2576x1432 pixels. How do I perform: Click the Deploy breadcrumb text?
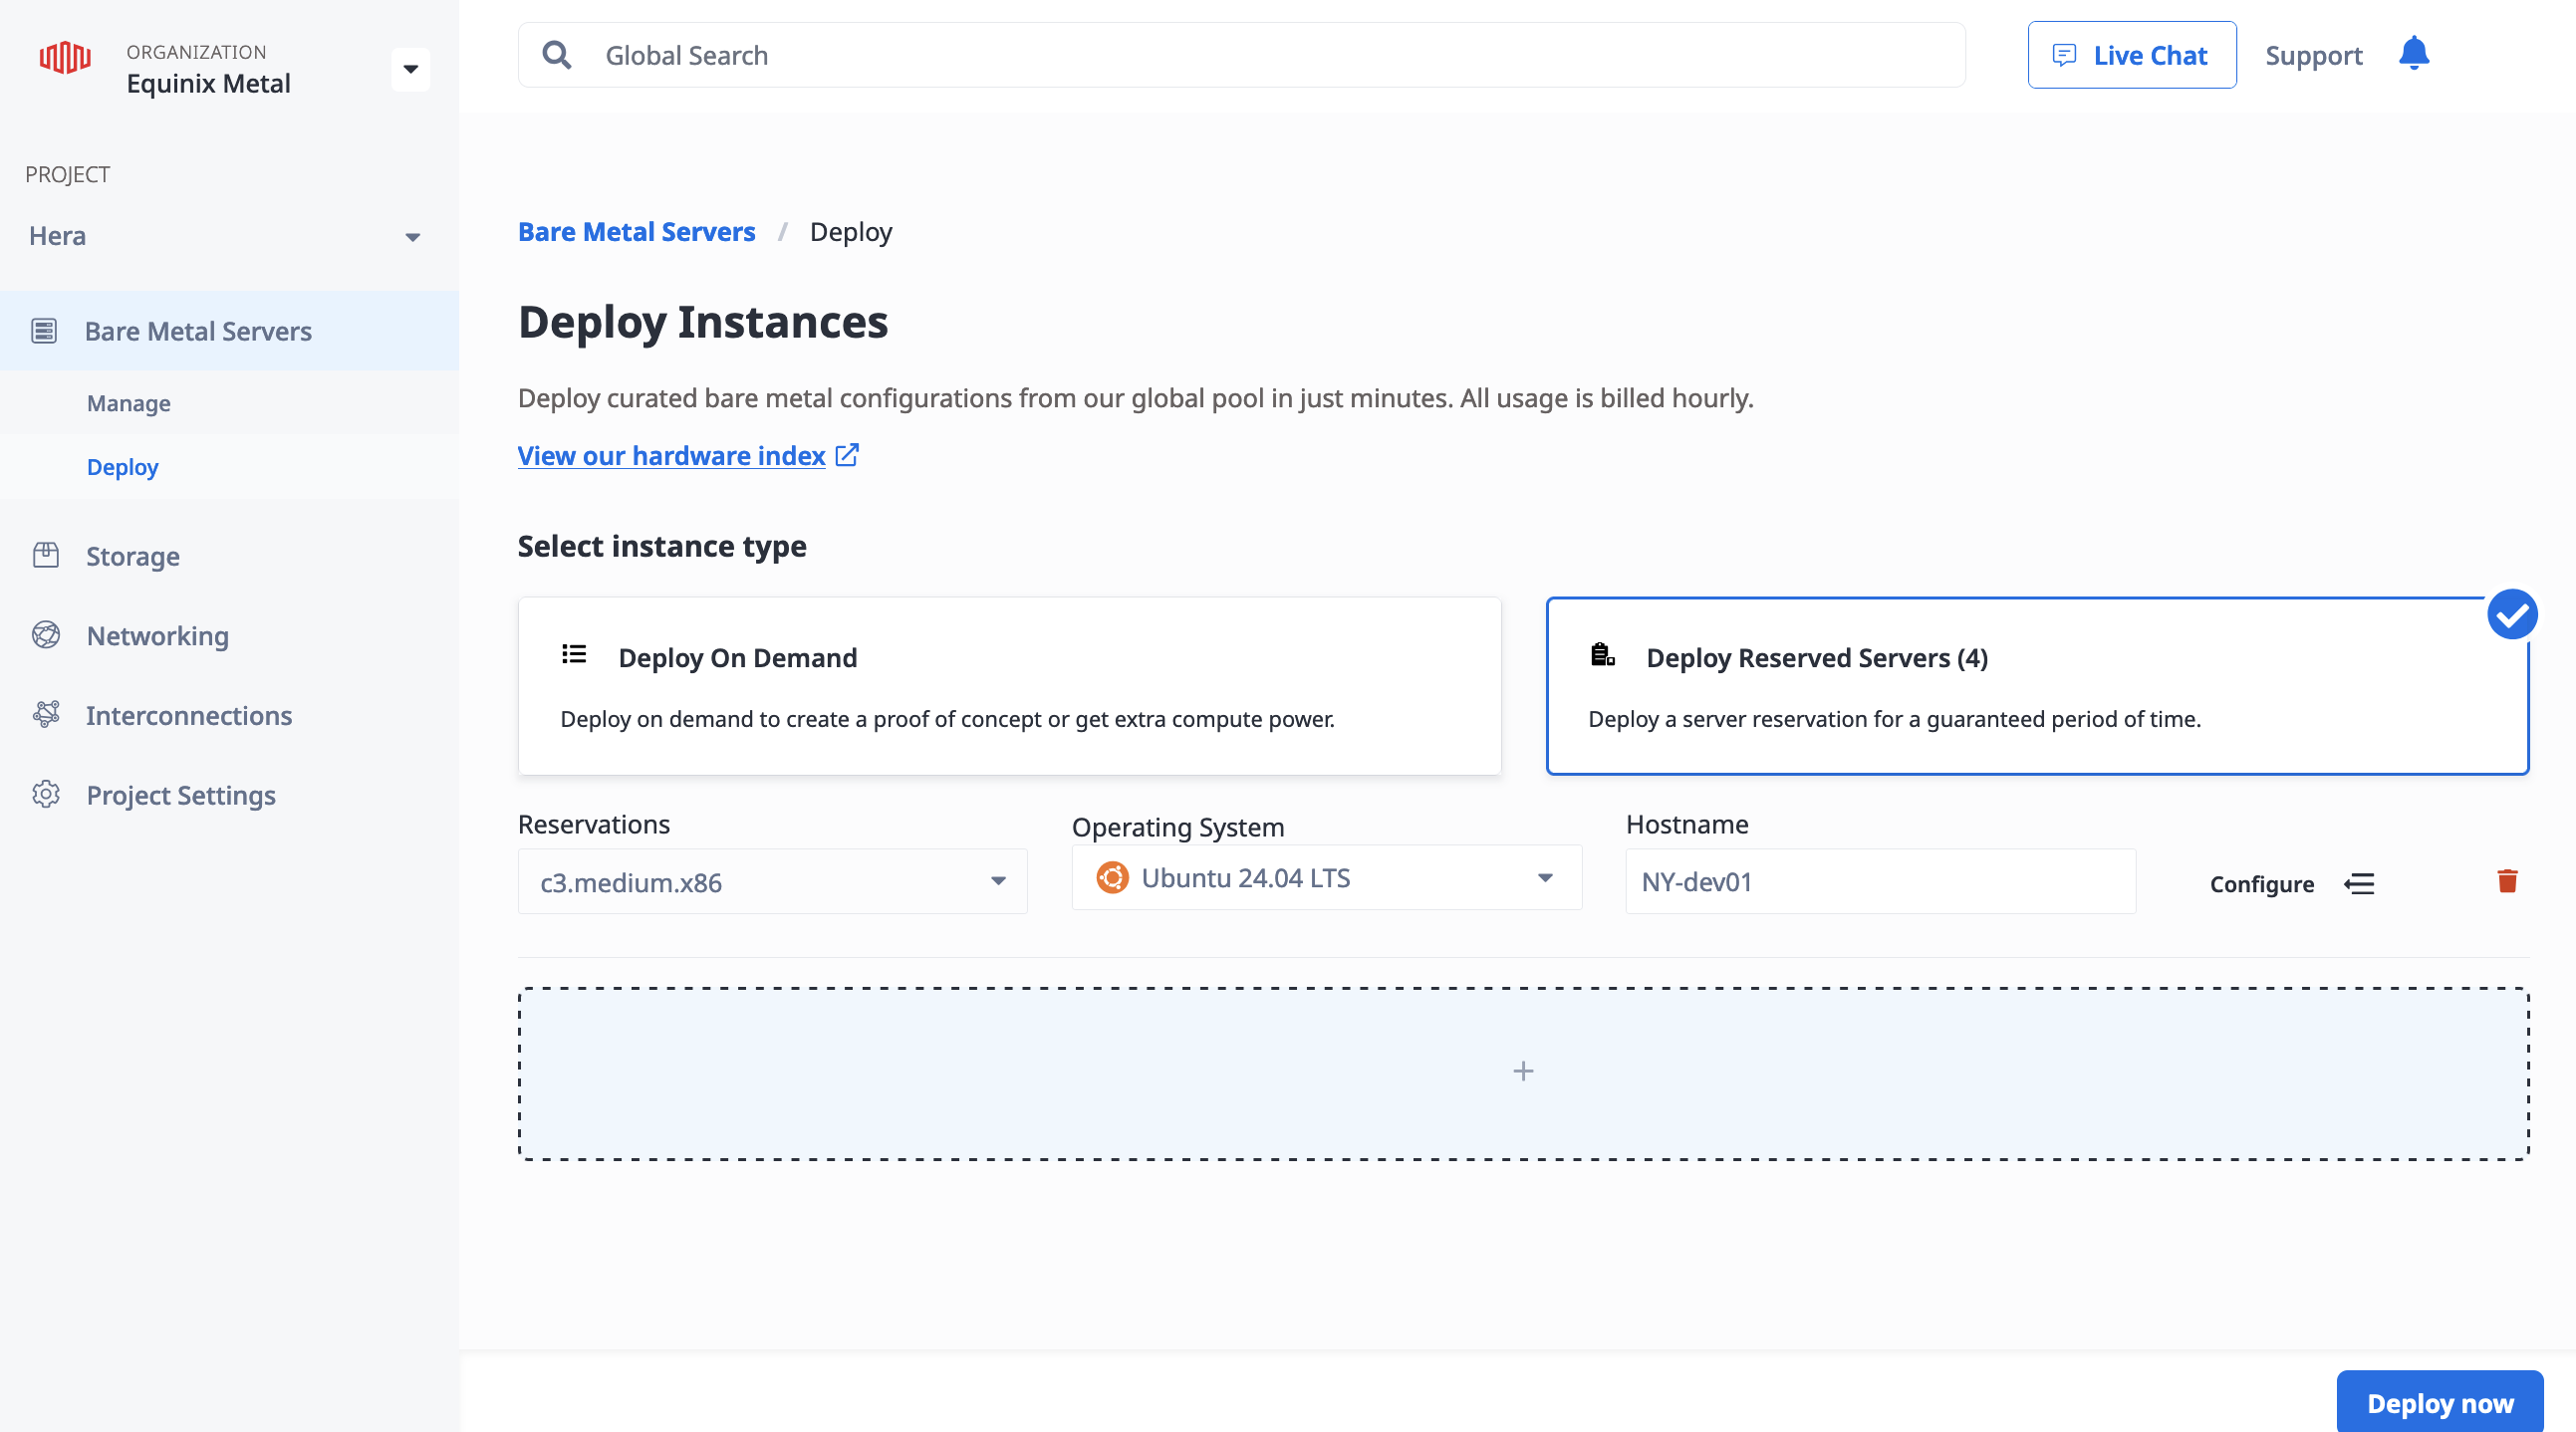click(x=851, y=232)
